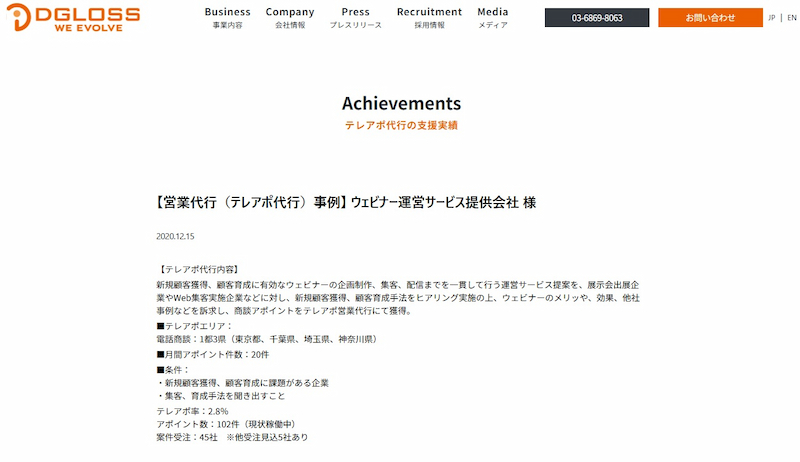Open the Recruitment 採用情報 menu
The width and height of the screenshot is (800, 462).
click(429, 18)
